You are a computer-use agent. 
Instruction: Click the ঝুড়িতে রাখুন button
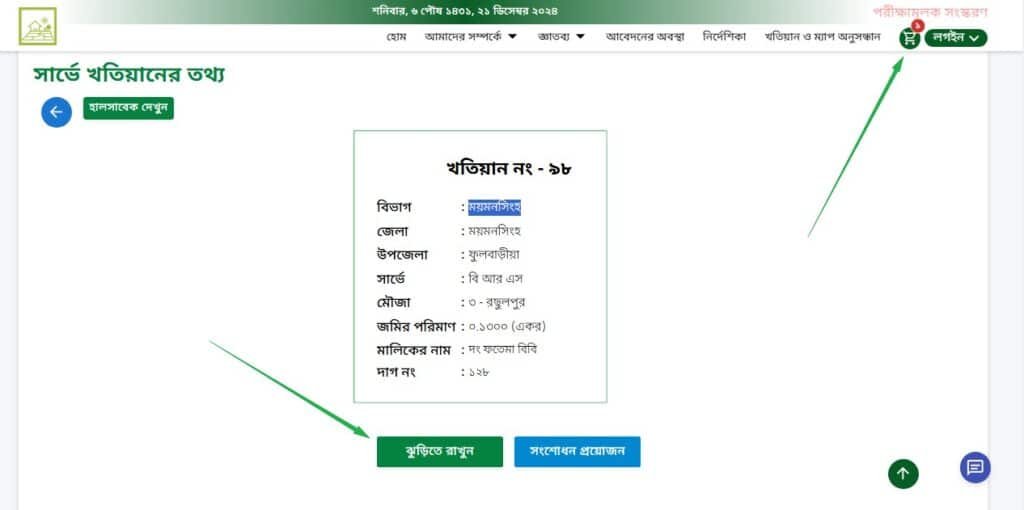click(x=440, y=452)
